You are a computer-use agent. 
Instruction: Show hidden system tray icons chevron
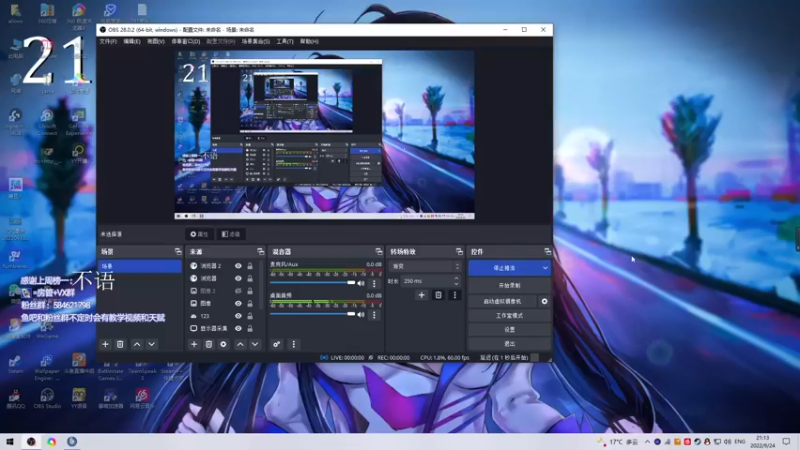(x=647, y=442)
